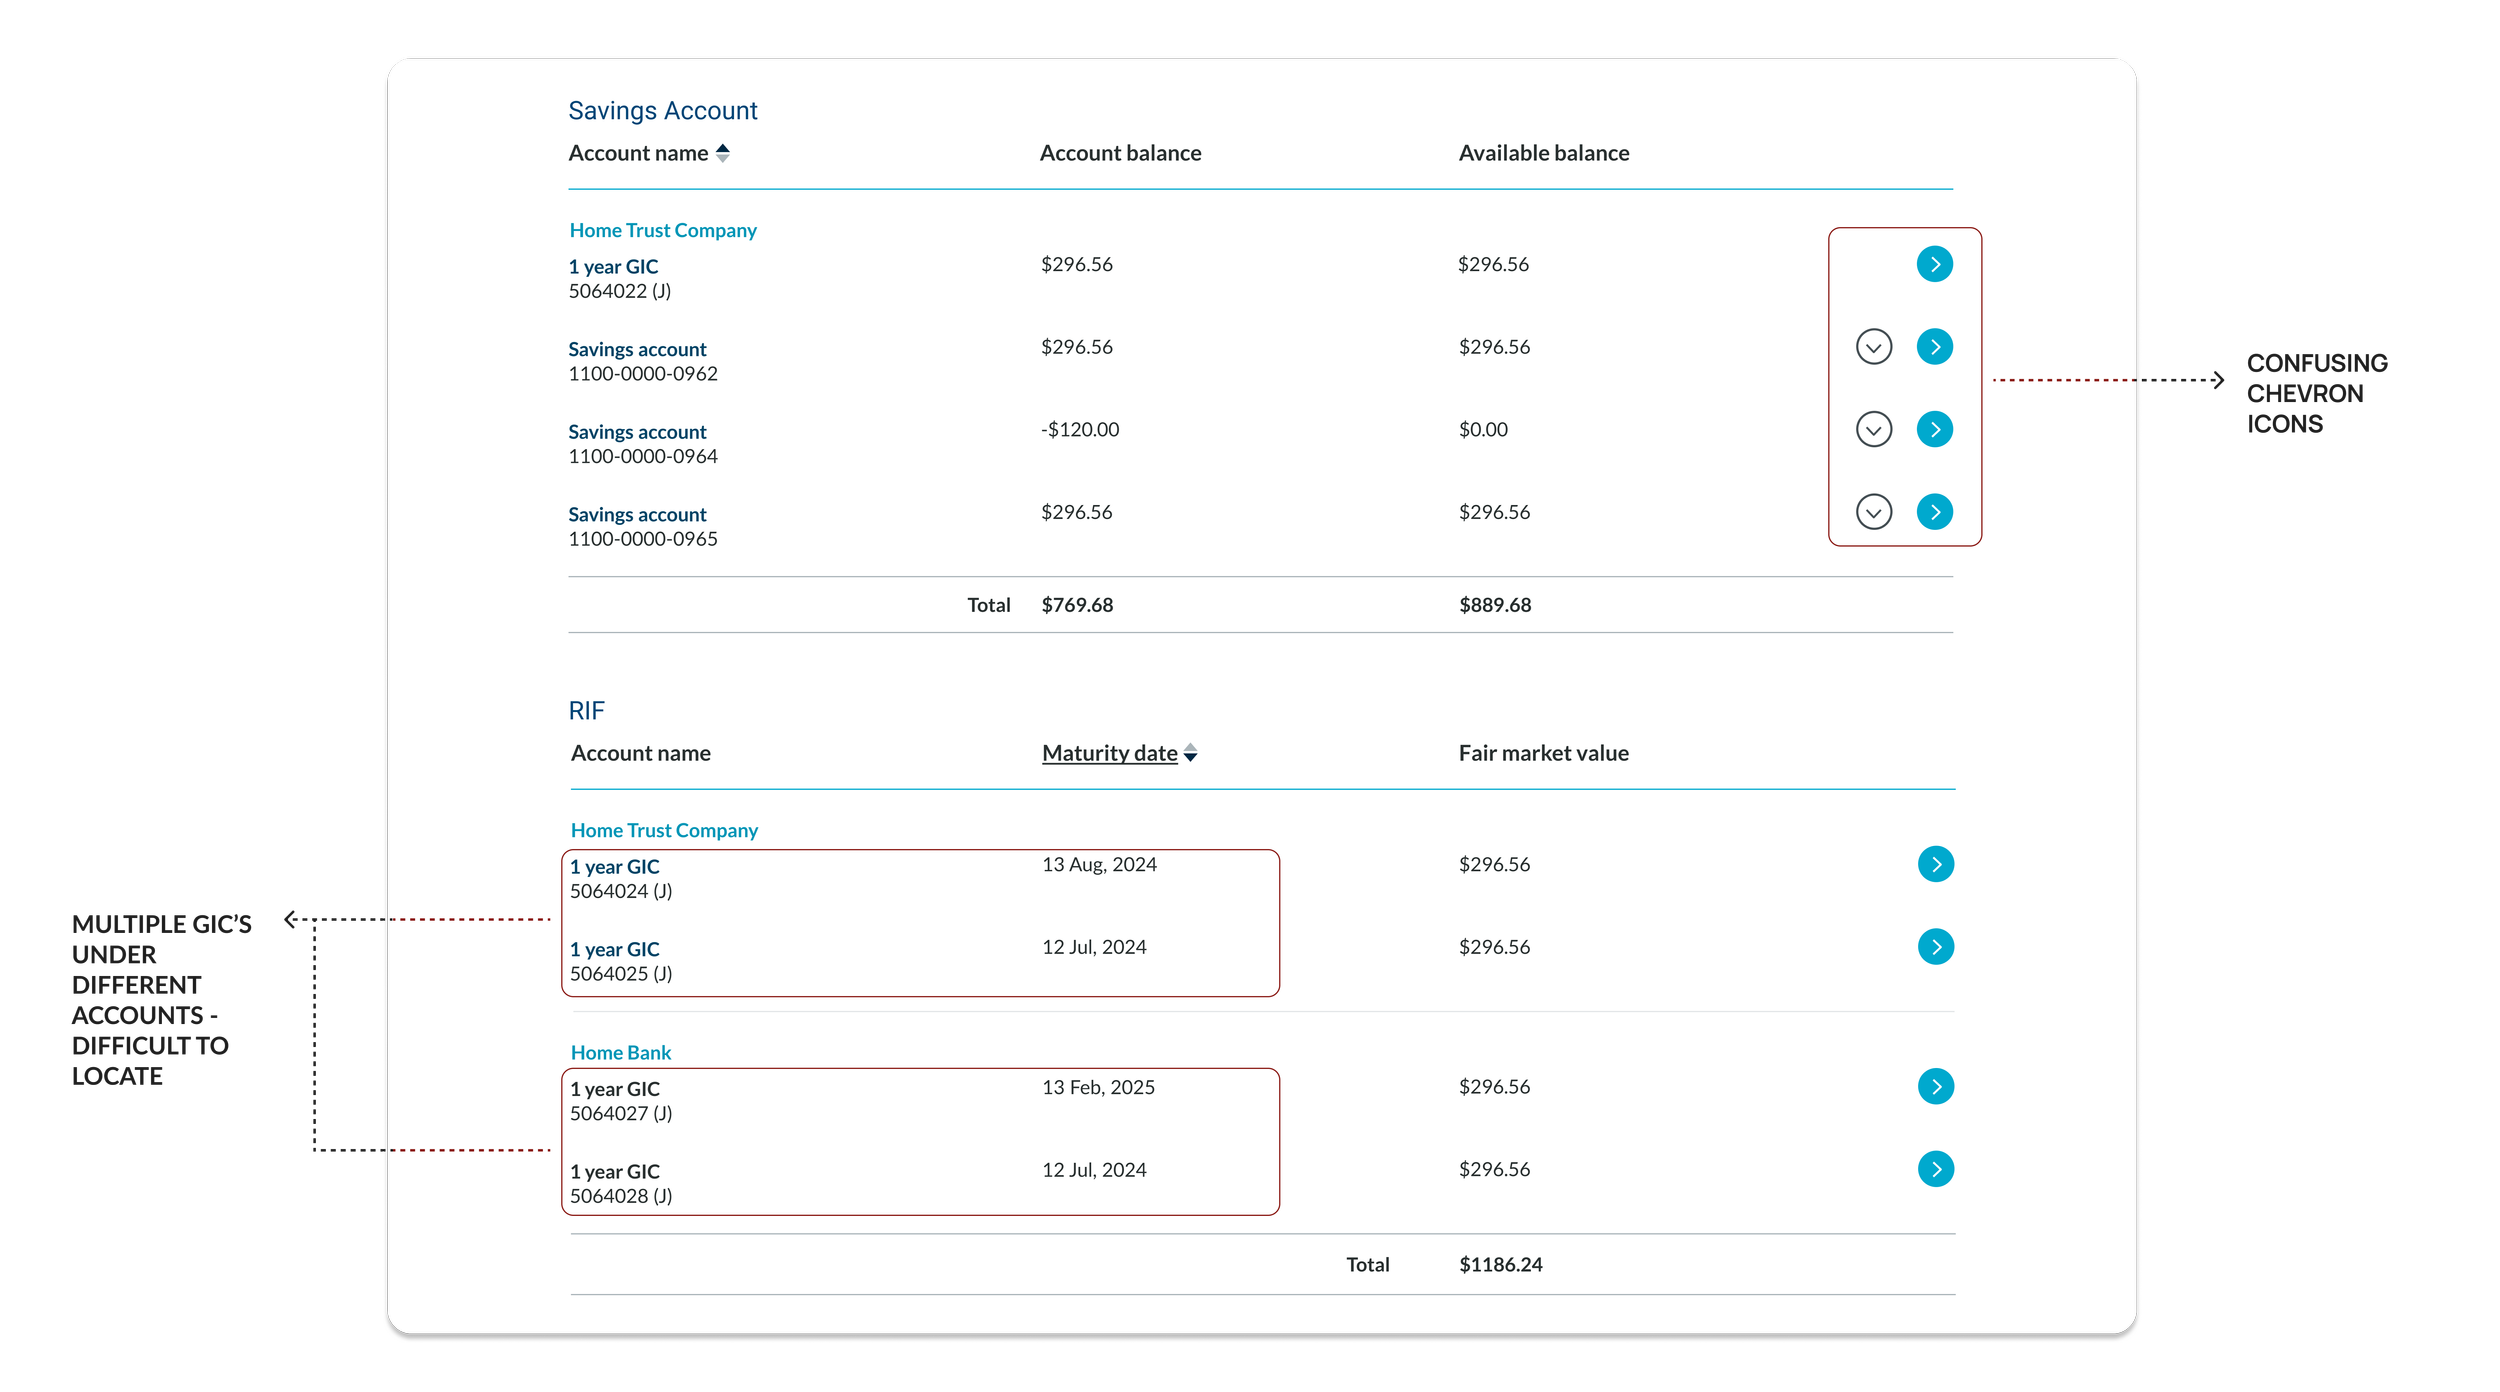Open Home Bank link in RIF section
2500x1392 pixels.
click(620, 1052)
